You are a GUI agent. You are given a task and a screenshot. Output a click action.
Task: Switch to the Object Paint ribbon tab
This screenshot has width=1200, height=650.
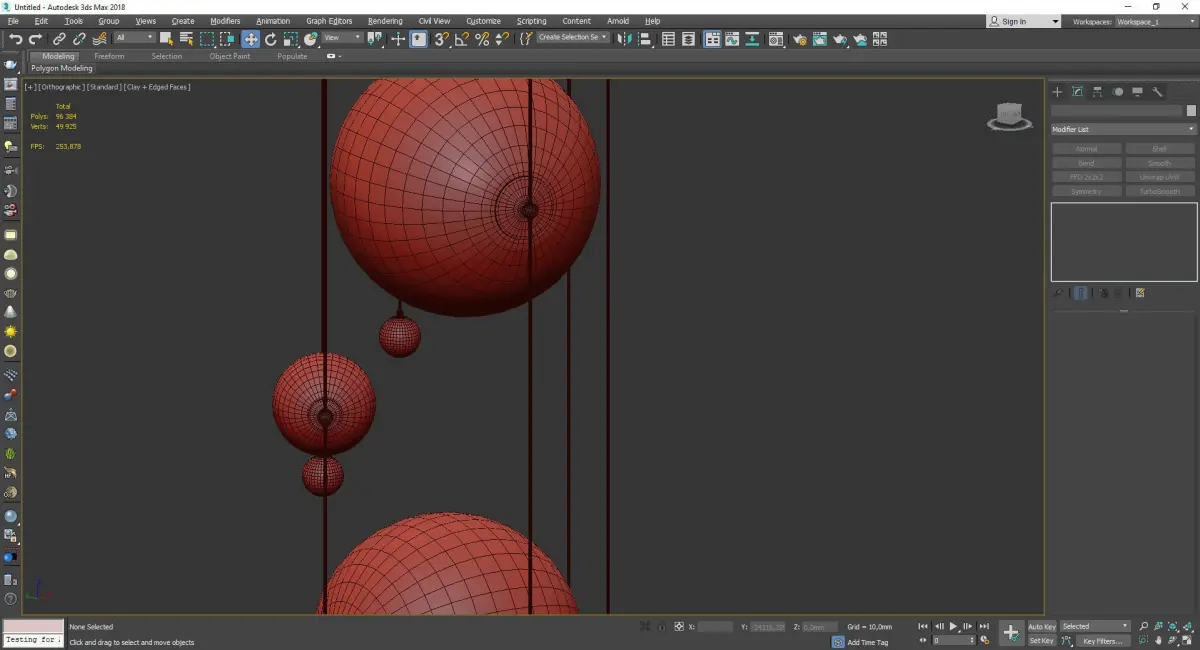tap(230, 56)
